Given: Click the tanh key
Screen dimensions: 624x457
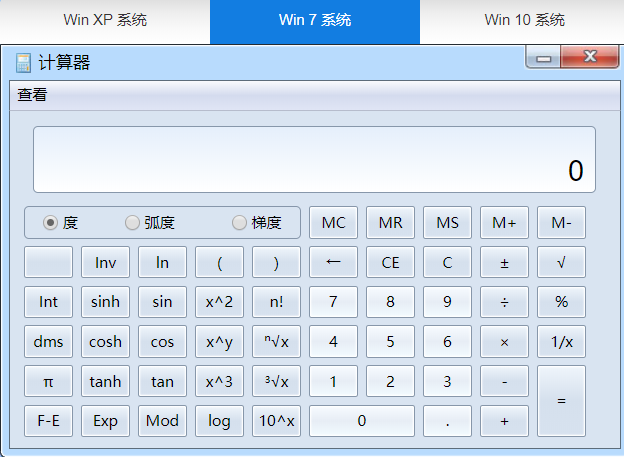Looking at the screenshot, I should 105,381.
